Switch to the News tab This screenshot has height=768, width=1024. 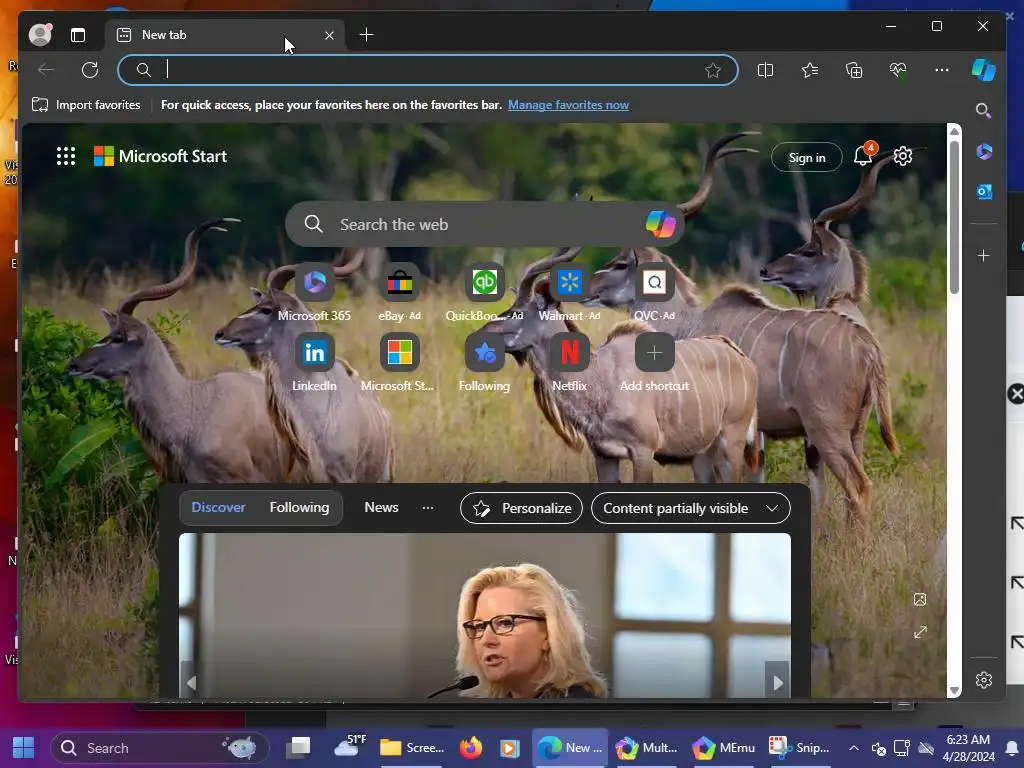[381, 507]
